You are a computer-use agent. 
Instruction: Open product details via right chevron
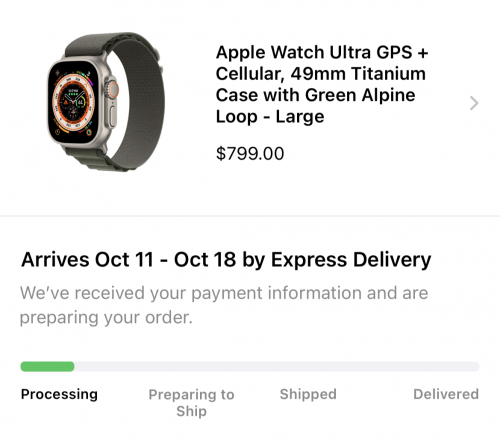point(474,103)
